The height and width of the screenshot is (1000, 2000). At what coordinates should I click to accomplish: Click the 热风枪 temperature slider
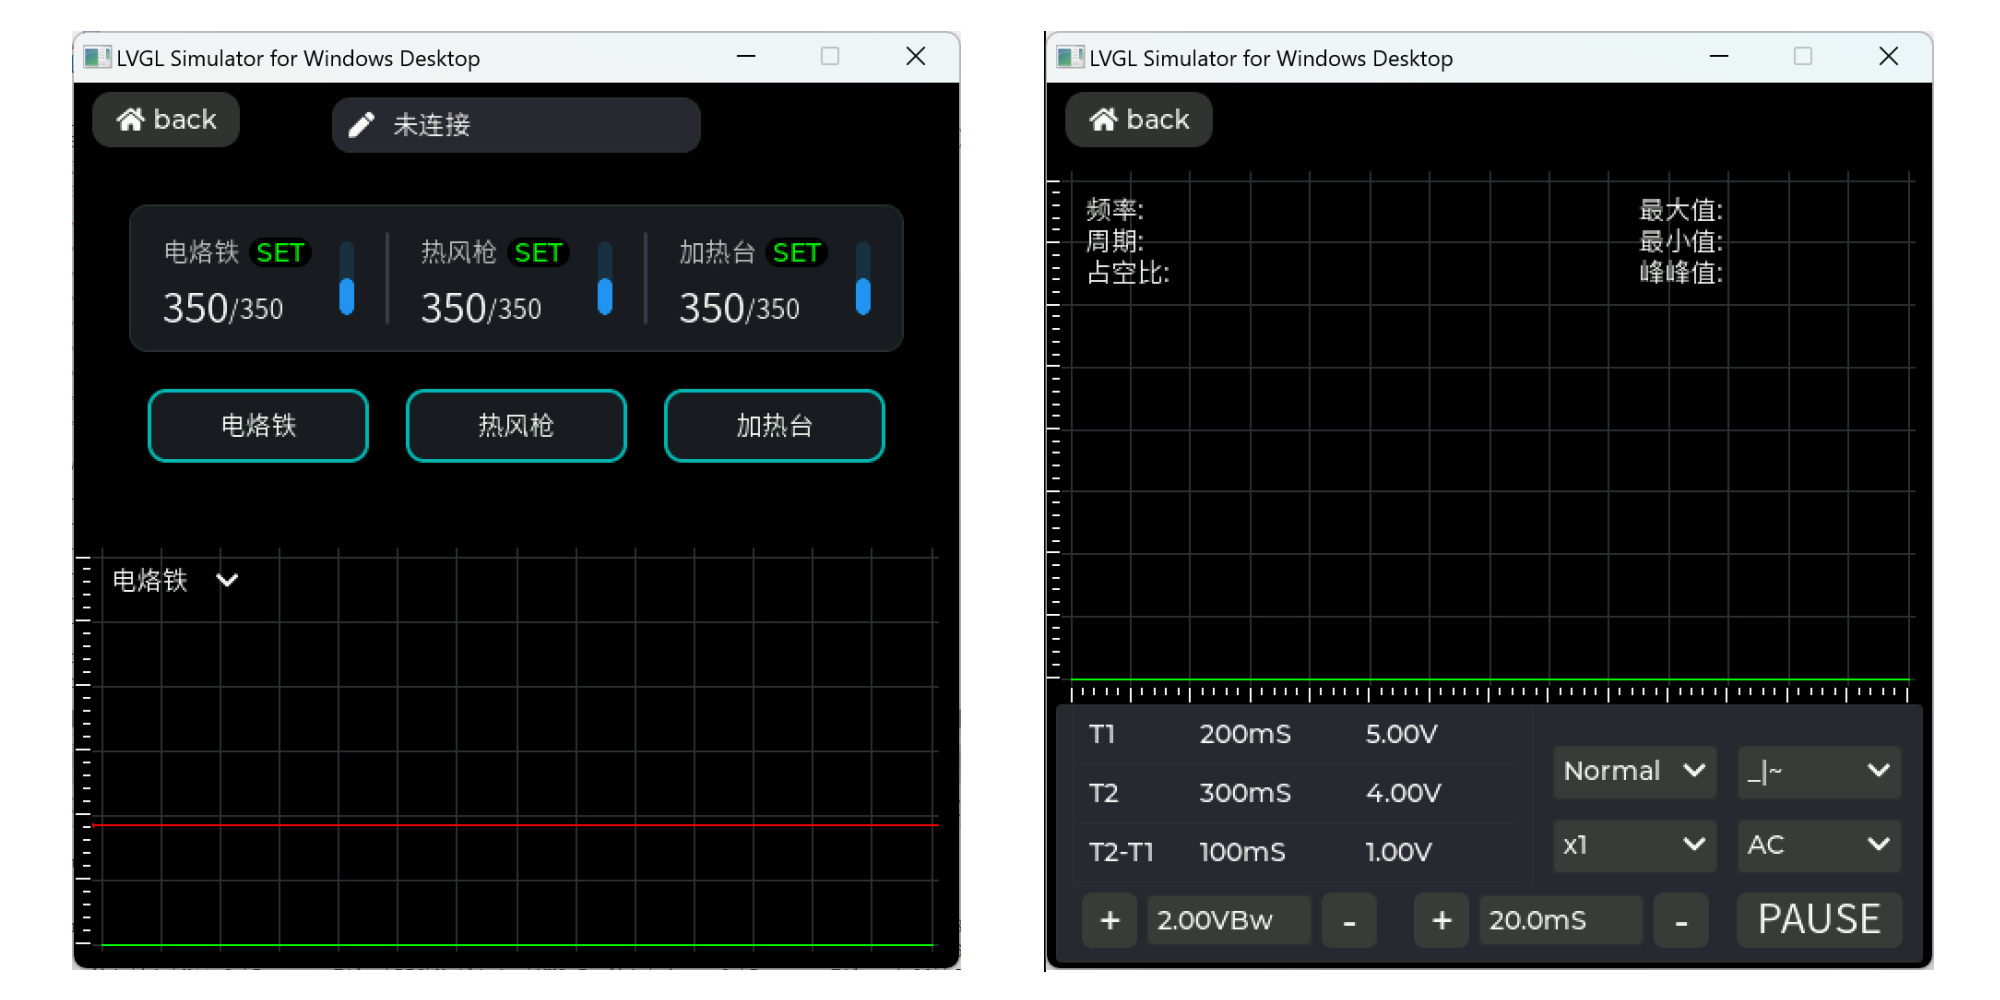(605, 279)
